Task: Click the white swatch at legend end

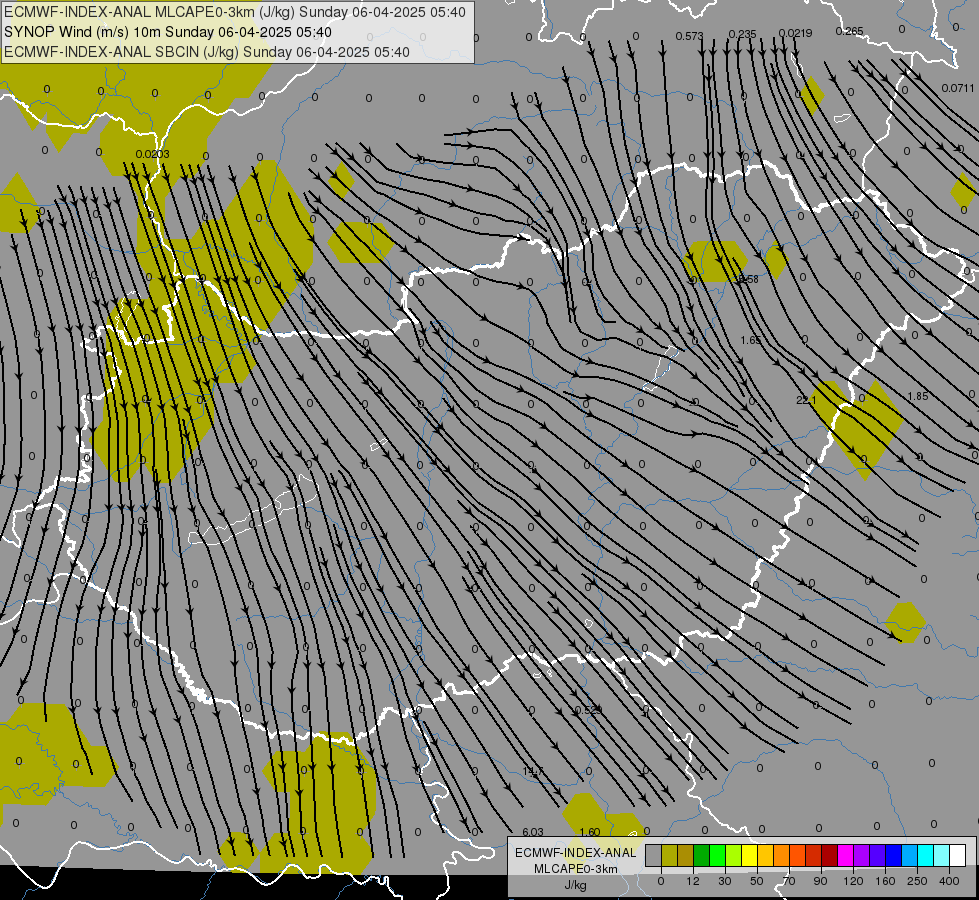Action: (958, 855)
